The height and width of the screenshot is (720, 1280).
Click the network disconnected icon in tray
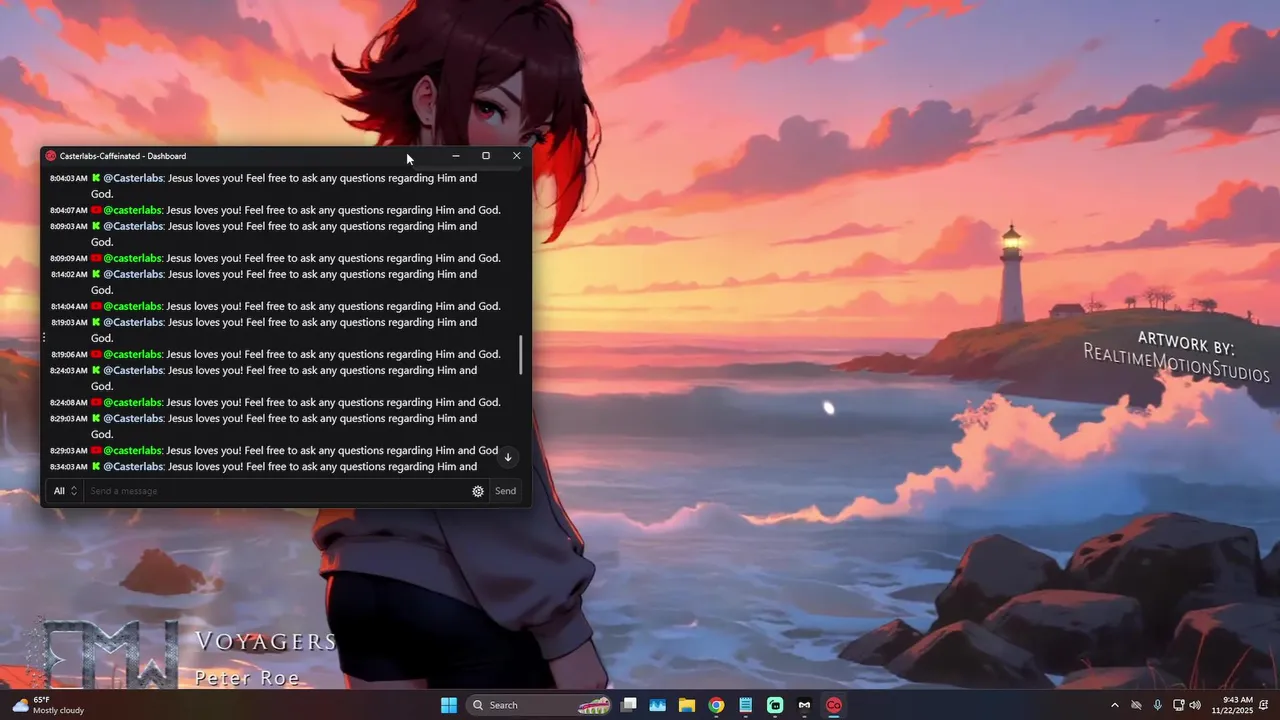coord(1136,705)
